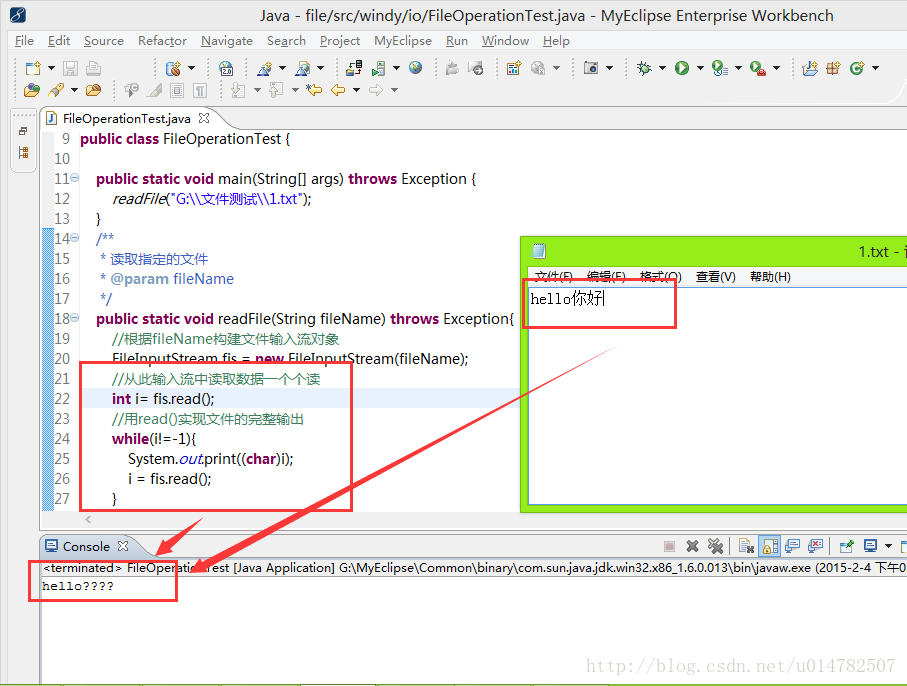Toggle the Scroll Lock console button
907x686 pixels.
pos(770,546)
